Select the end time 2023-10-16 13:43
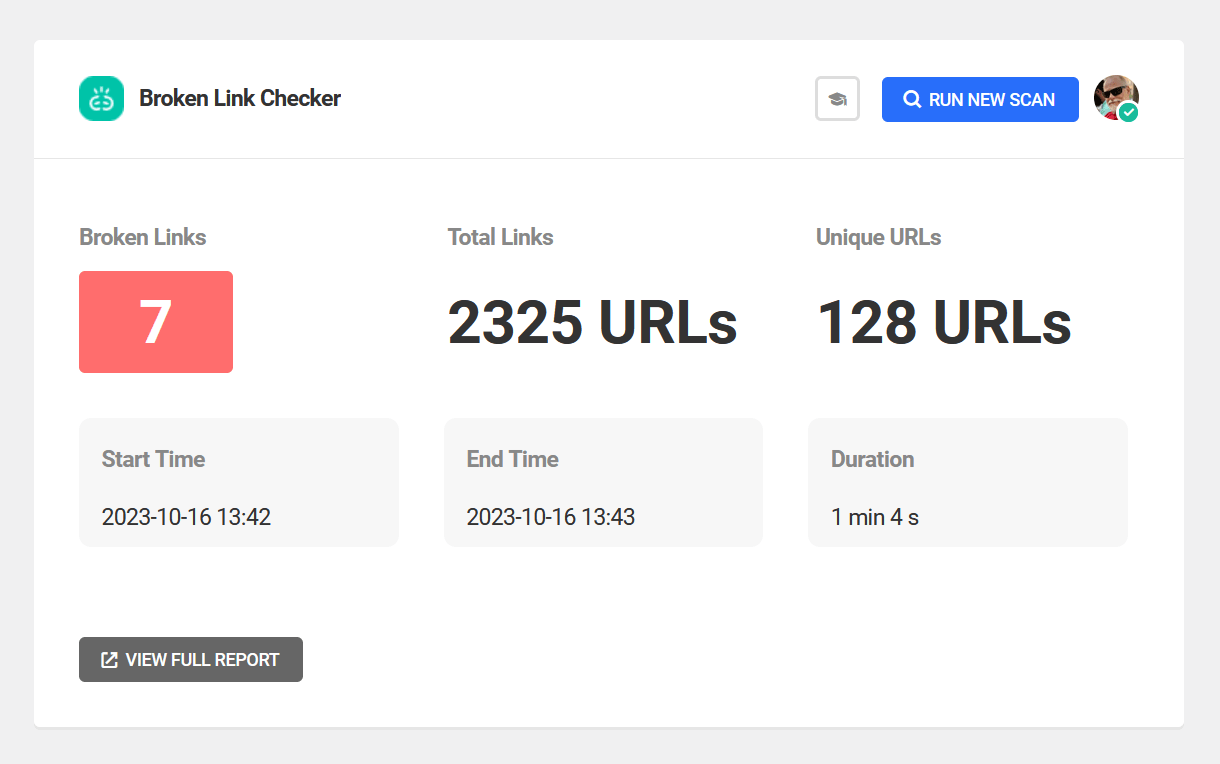Screen dimensions: 1220x764 point(551,517)
